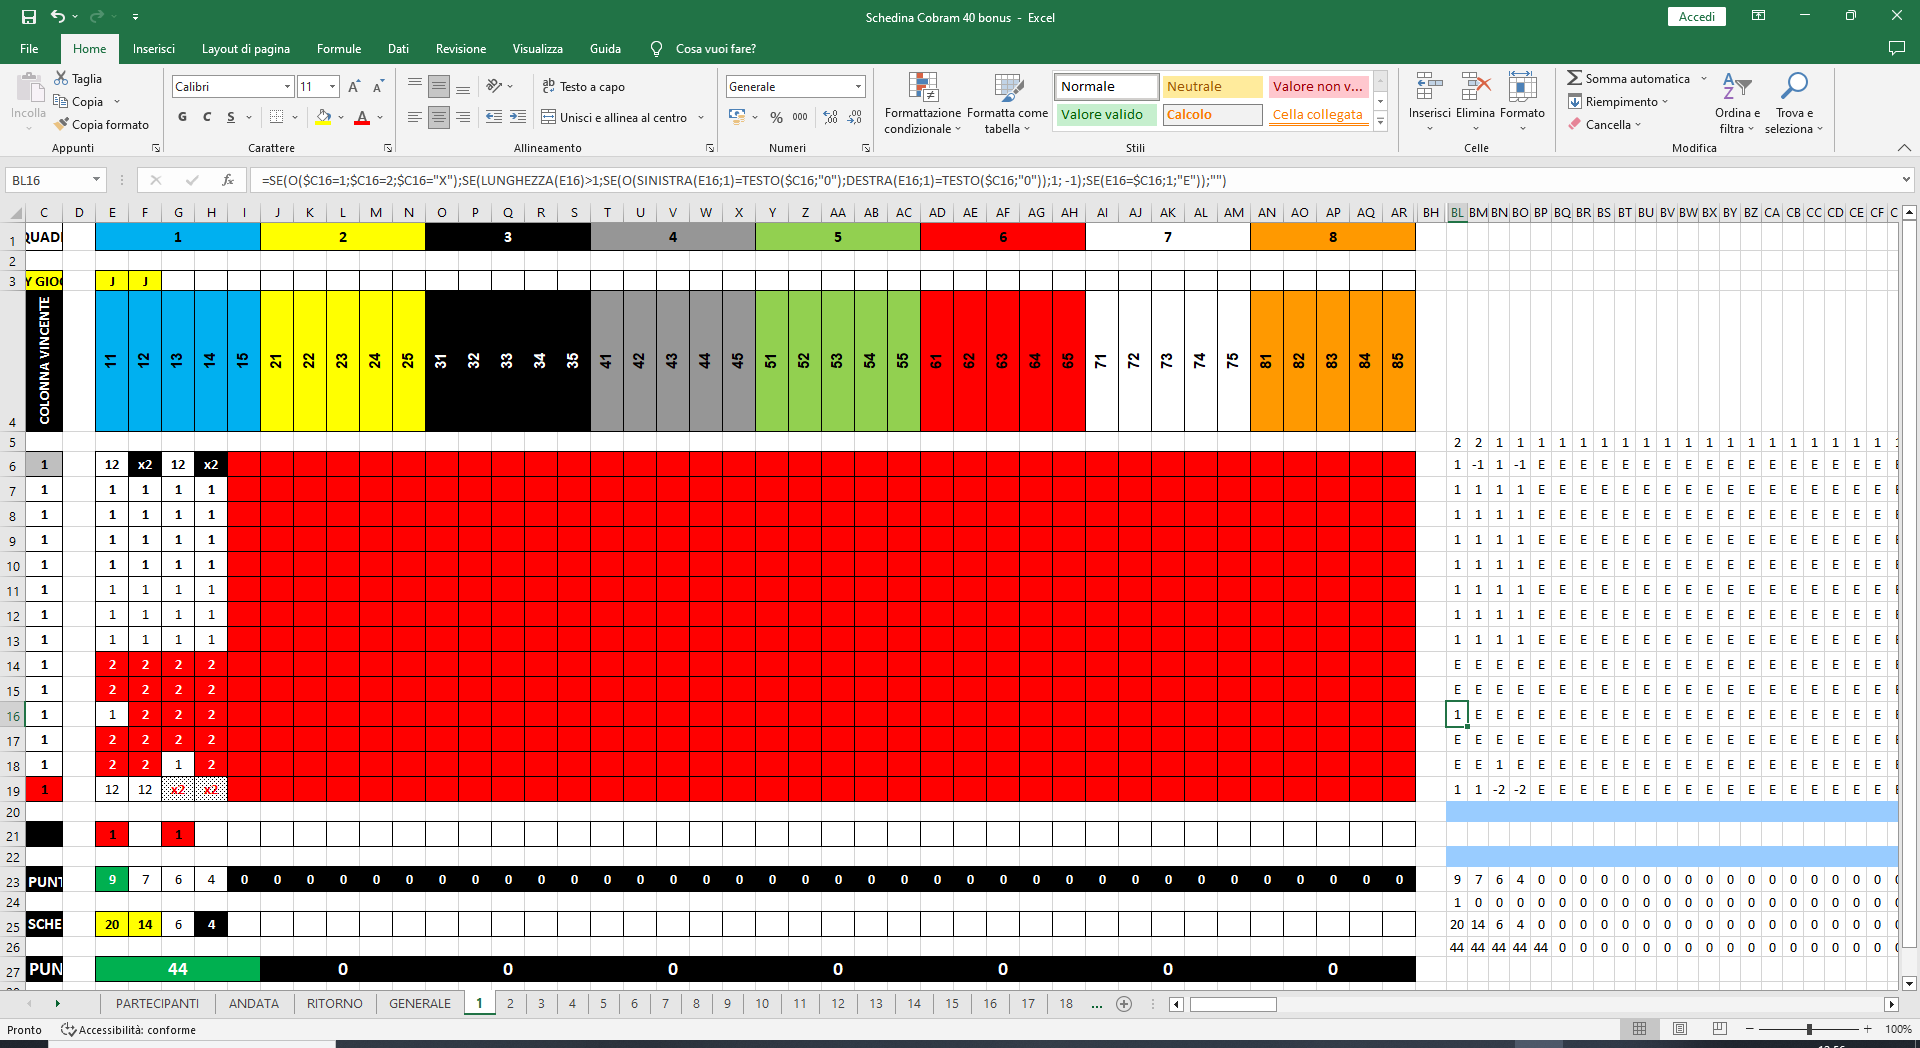The height and width of the screenshot is (1048, 1920).
Task: Switch to Page Layout view in status bar
Action: pyautogui.click(x=1680, y=1029)
